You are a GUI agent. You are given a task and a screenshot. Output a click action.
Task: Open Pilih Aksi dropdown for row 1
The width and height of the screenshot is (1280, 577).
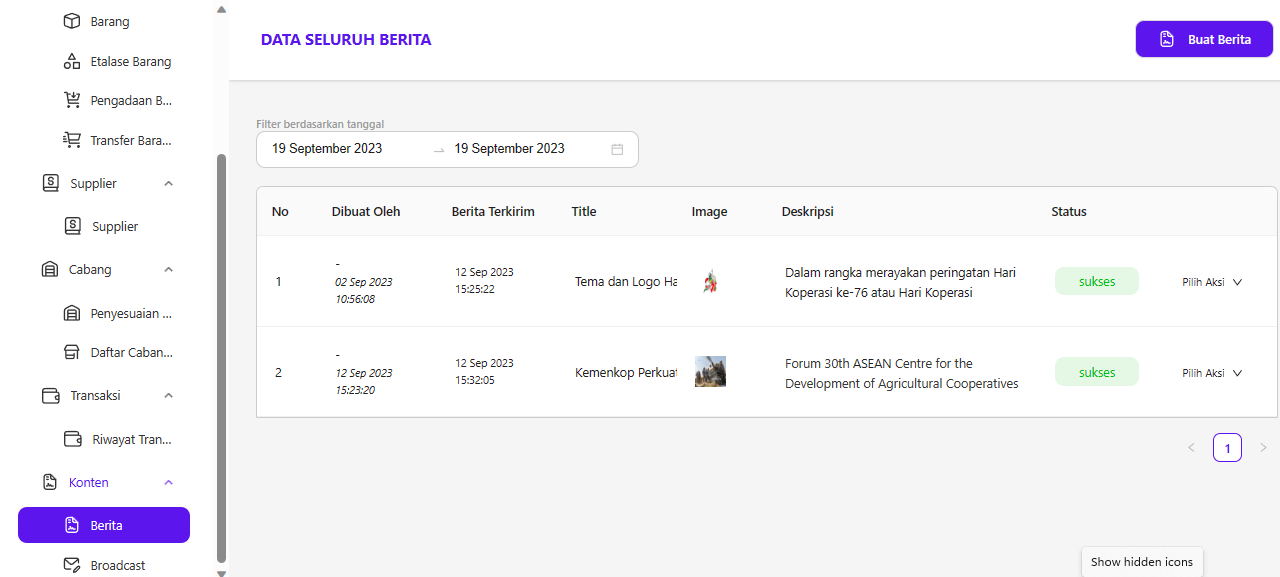[1212, 282]
